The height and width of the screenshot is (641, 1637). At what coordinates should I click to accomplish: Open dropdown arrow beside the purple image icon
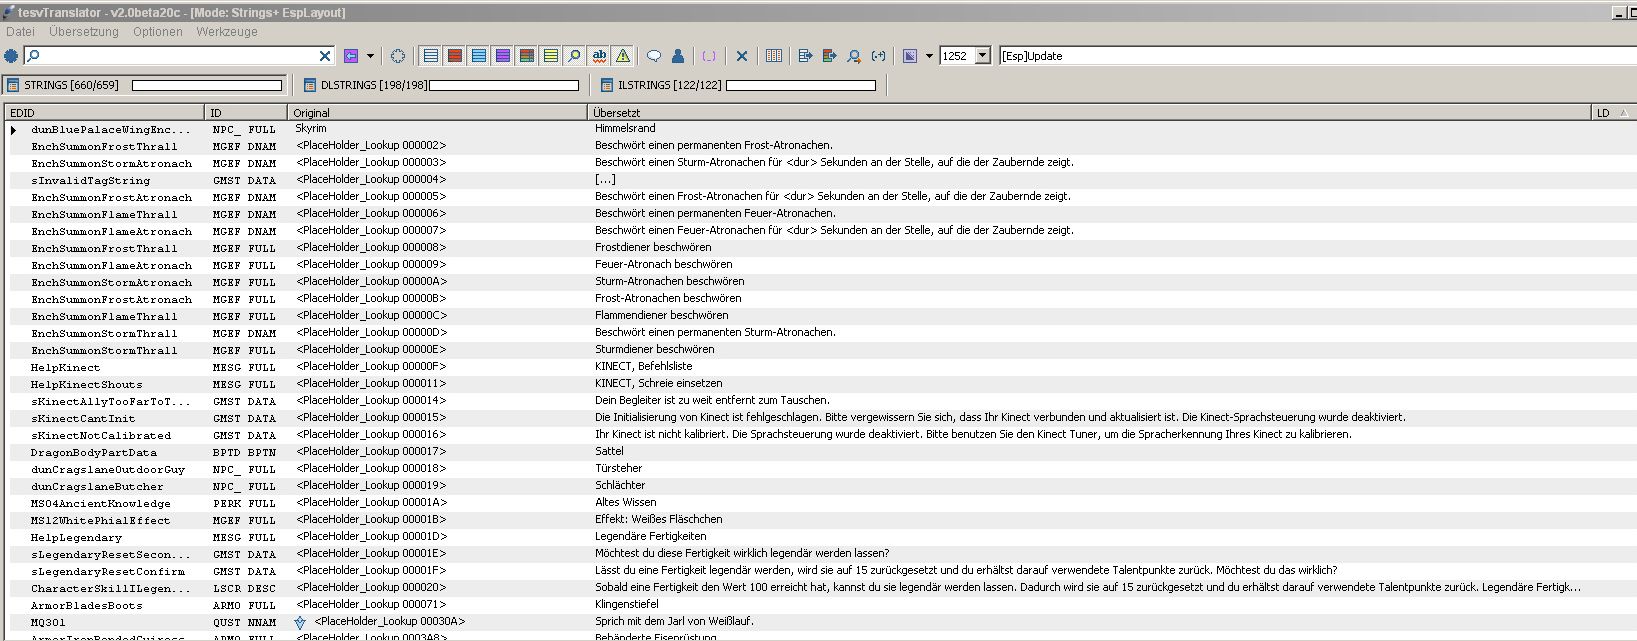[x=929, y=56]
